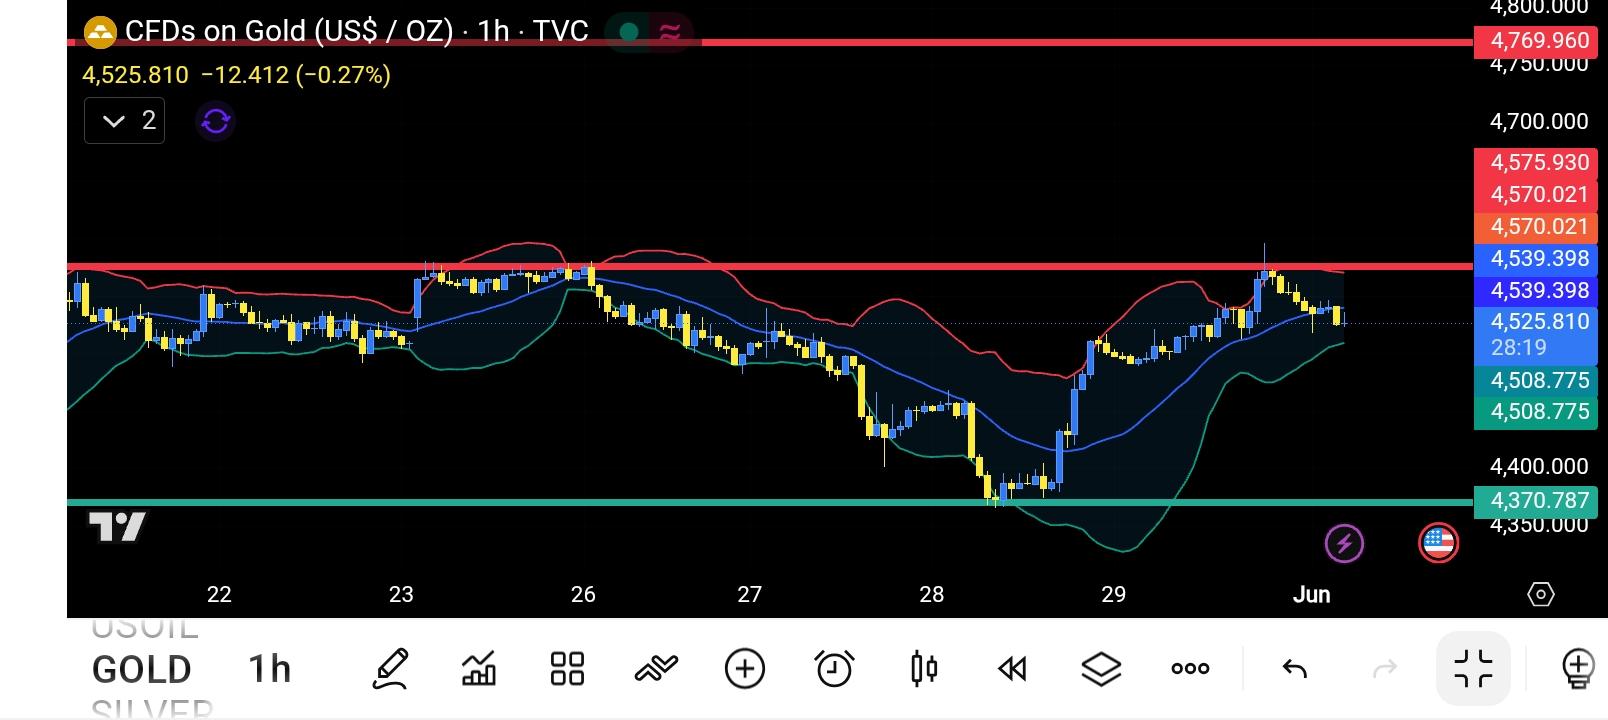The height and width of the screenshot is (720, 1608).
Task: Tap the gold symbol logo icon
Action: pos(100,32)
